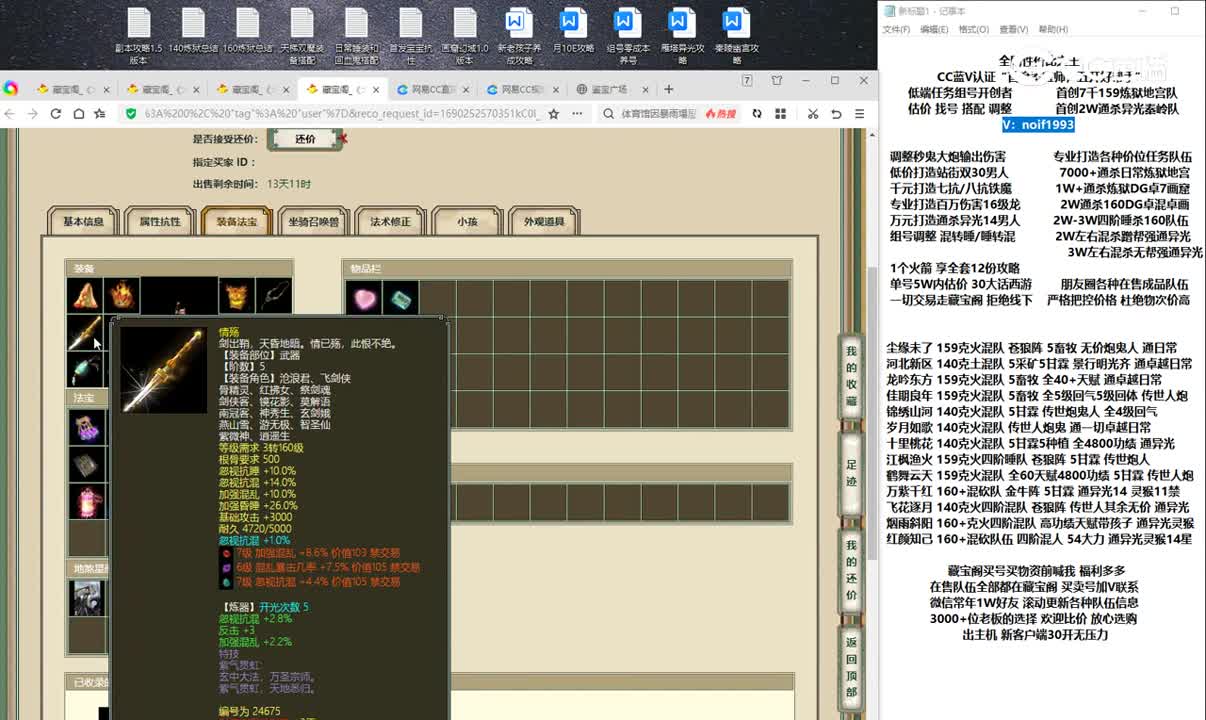This screenshot has width=1206, height=720.
Task: Switch to the 装备法宝 tab
Action: pyautogui.click(x=236, y=221)
